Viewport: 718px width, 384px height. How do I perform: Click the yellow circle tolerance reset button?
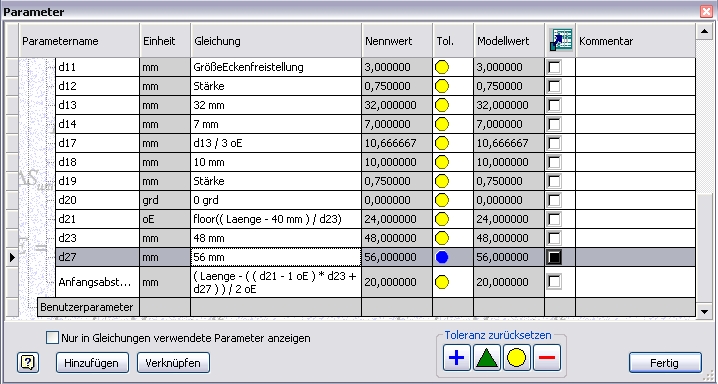click(x=517, y=358)
